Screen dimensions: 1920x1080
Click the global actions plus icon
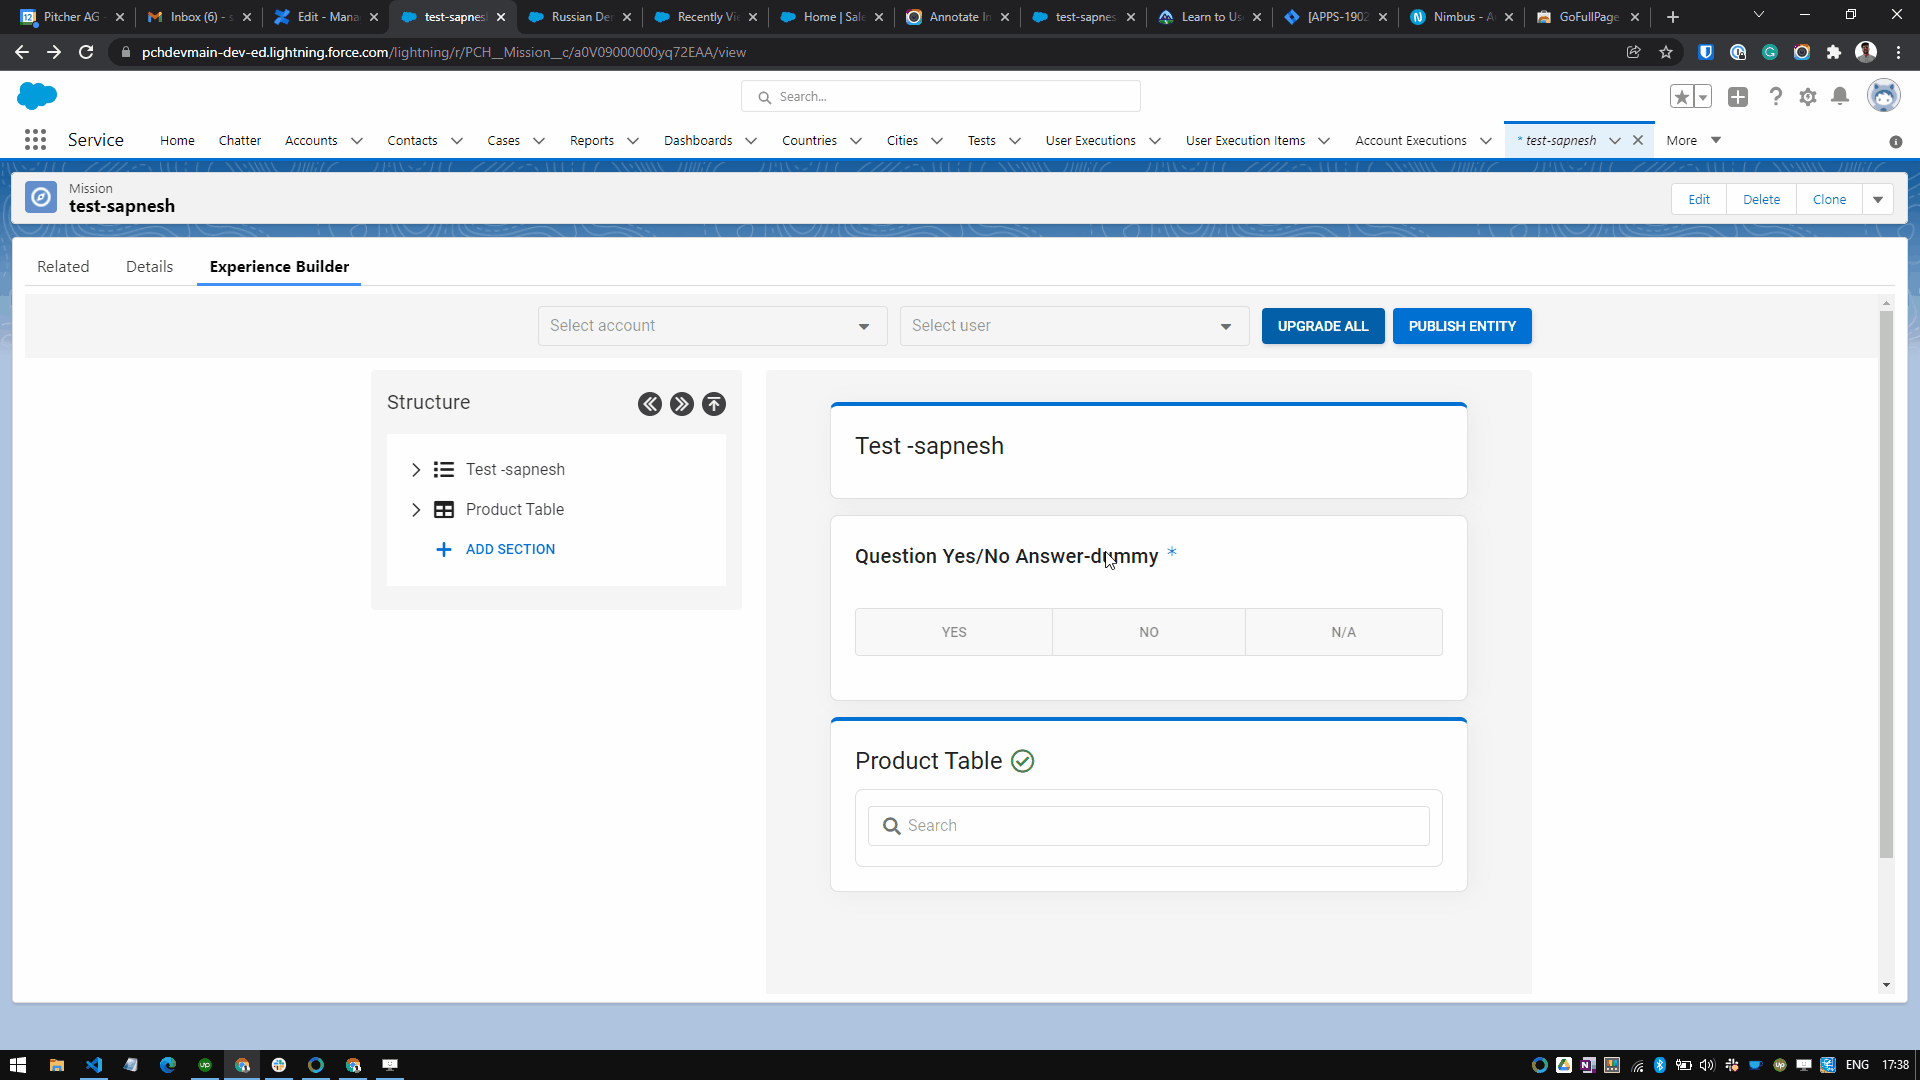click(x=1738, y=97)
